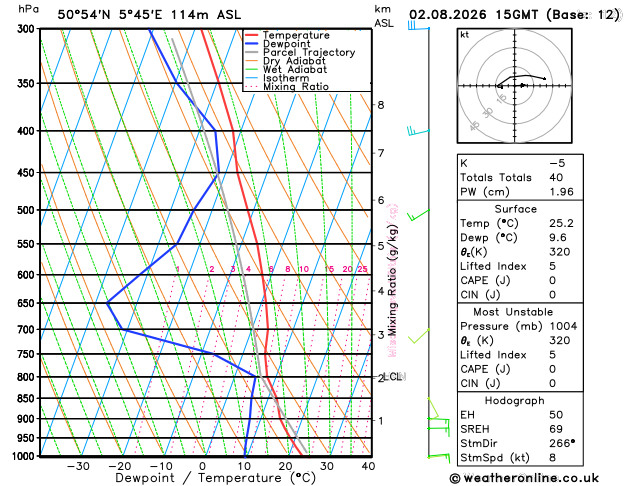
Task: Select the "Temperature" legend entry
Action: pyautogui.click(x=296, y=35)
